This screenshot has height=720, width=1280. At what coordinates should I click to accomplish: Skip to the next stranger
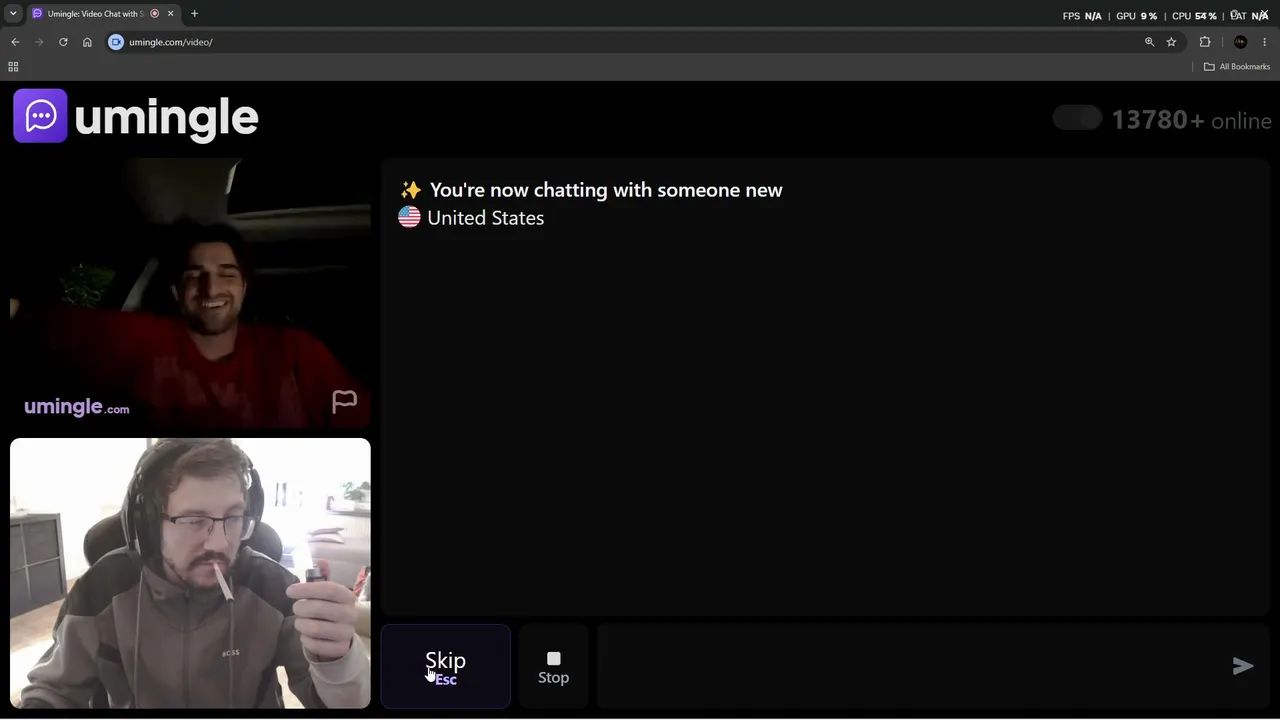(445, 667)
